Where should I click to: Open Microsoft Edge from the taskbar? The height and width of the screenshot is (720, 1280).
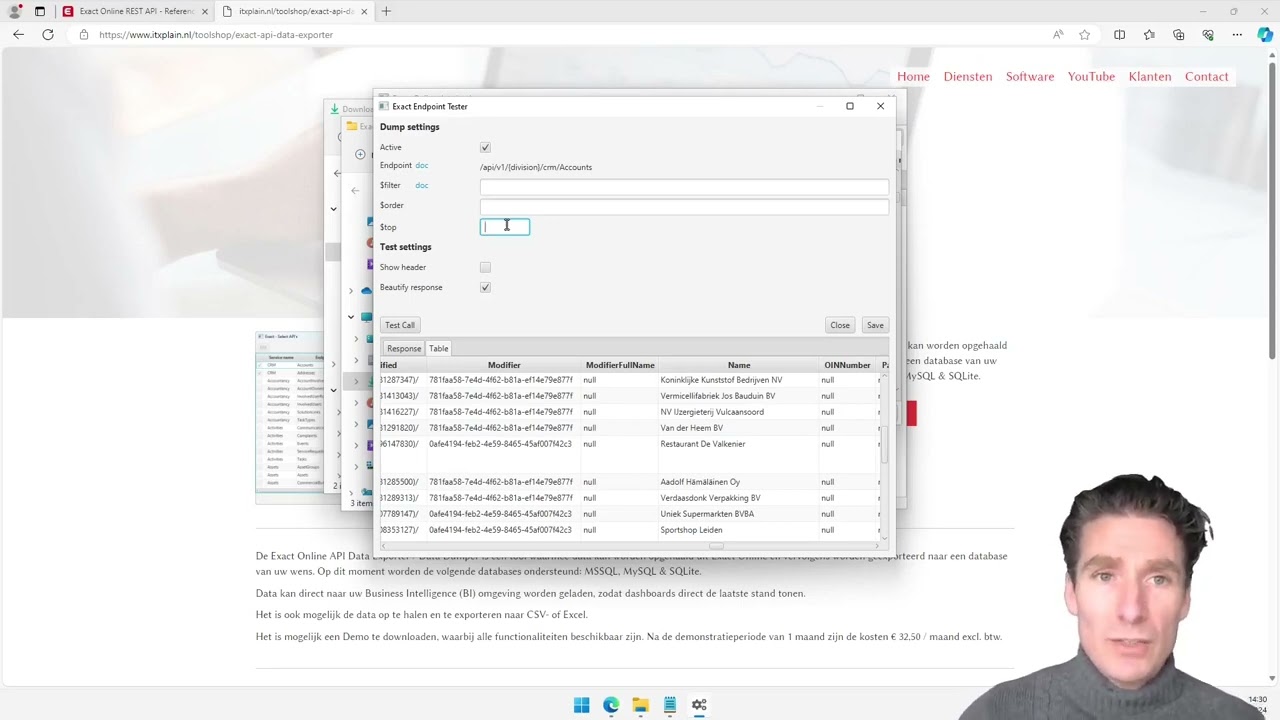tap(611, 705)
